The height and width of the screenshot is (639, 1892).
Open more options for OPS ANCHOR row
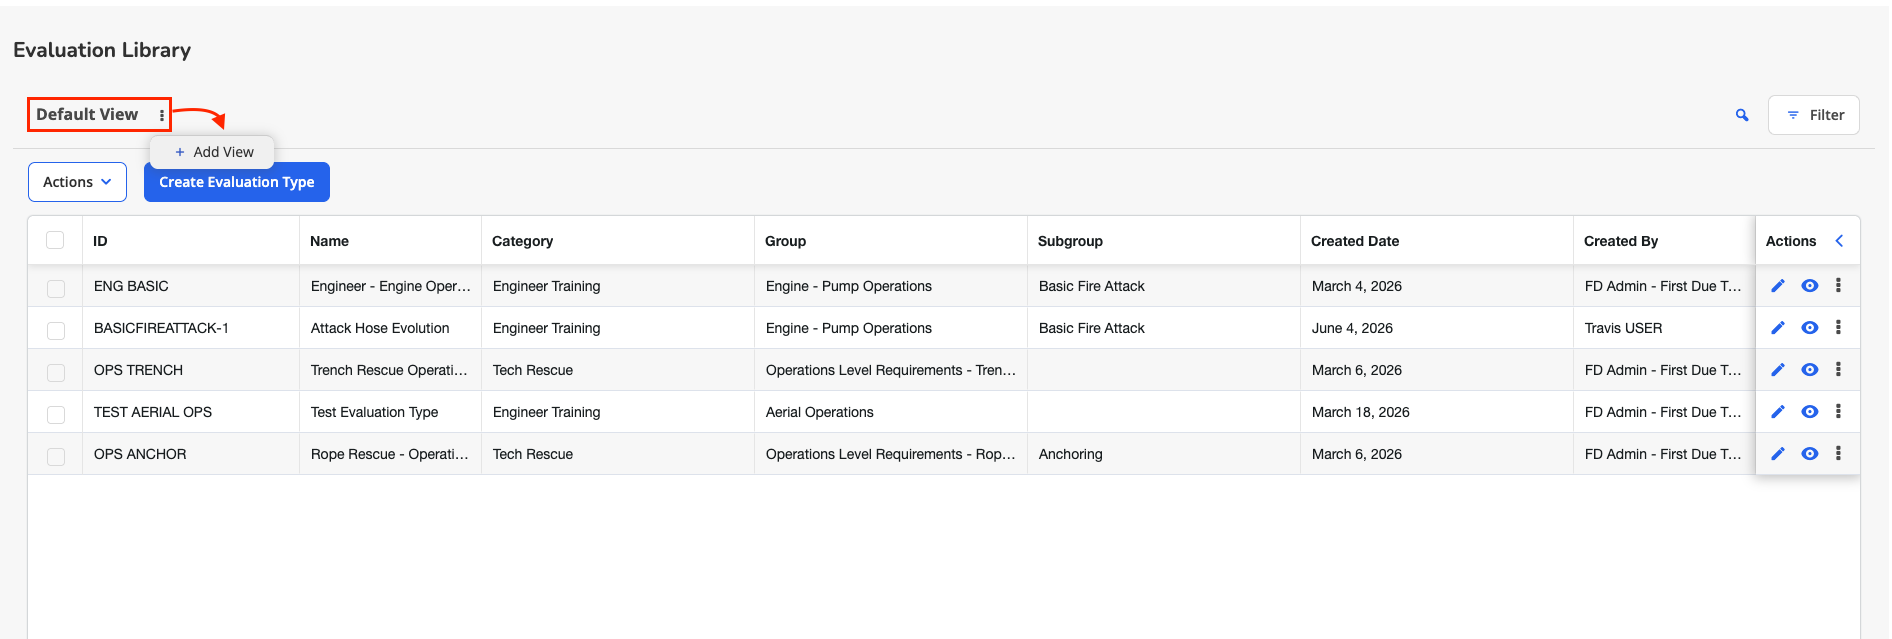point(1838,454)
